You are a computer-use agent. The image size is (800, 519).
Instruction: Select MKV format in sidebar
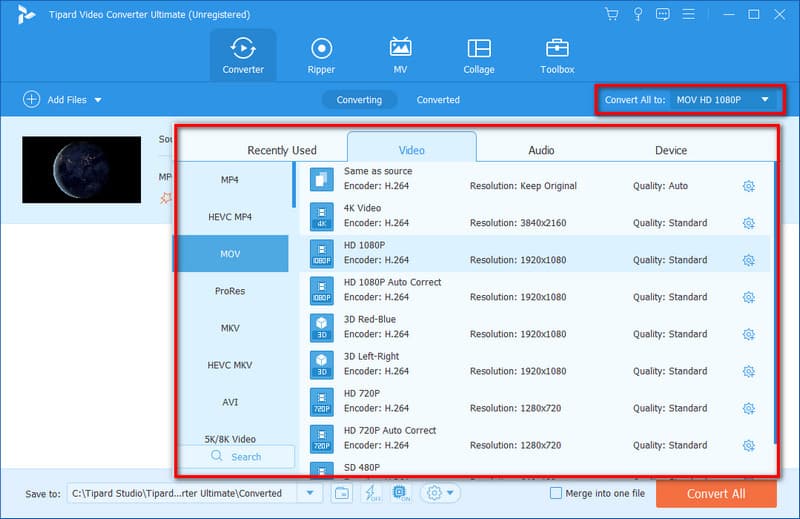click(x=230, y=328)
